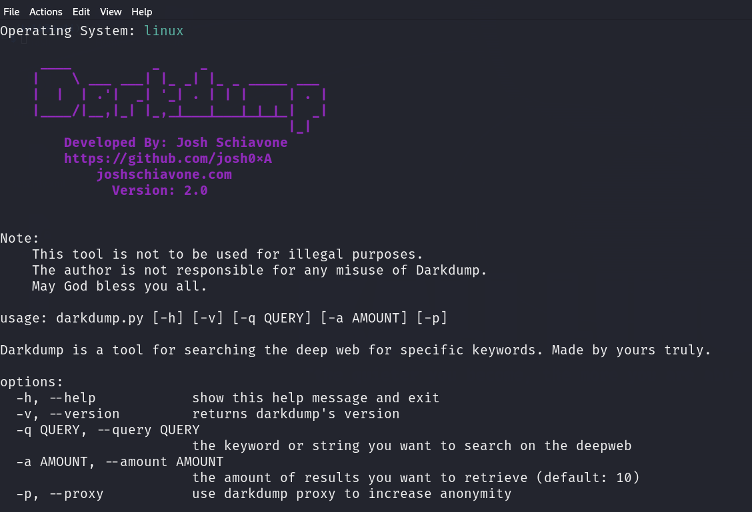Click the 'Note:' heading in terminal

[x=20, y=238]
